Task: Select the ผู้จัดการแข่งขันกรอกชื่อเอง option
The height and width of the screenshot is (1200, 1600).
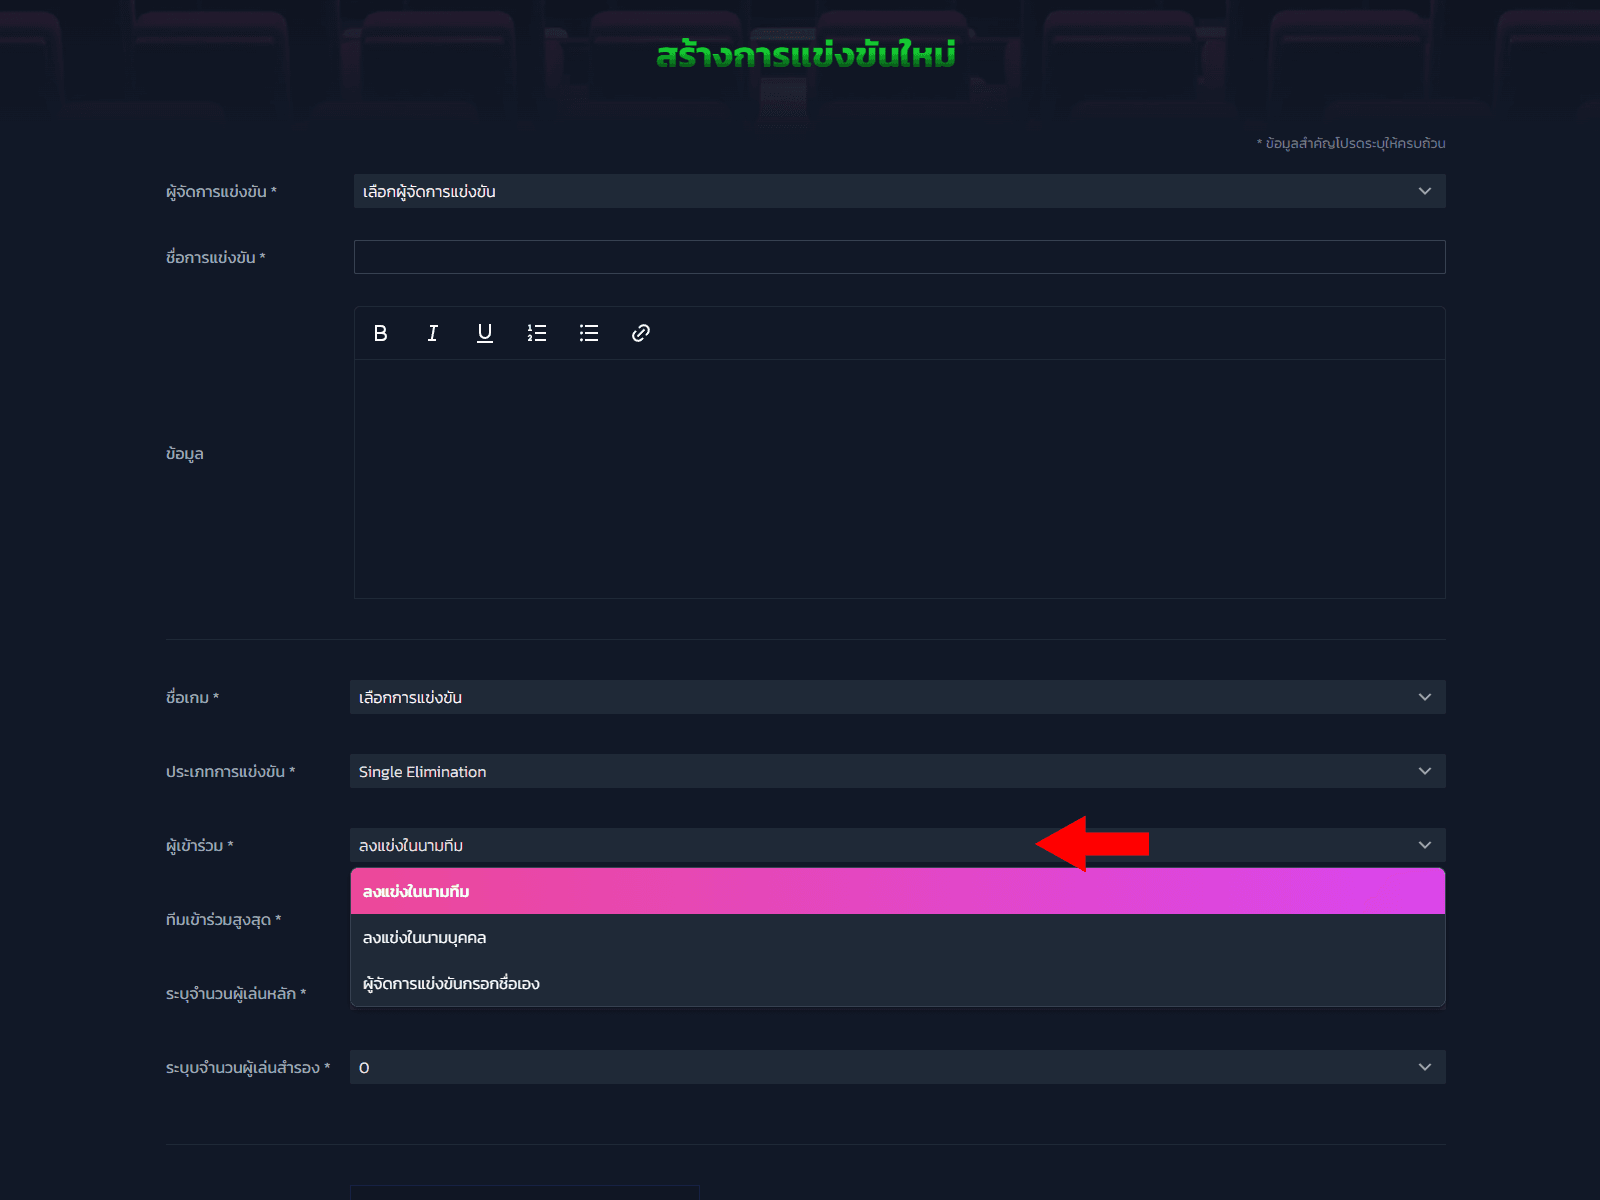Action: click(897, 983)
